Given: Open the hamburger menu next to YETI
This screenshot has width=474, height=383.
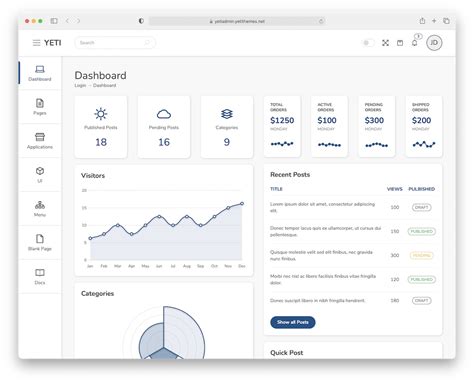Looking at the screenshot, I should point(36,43).
